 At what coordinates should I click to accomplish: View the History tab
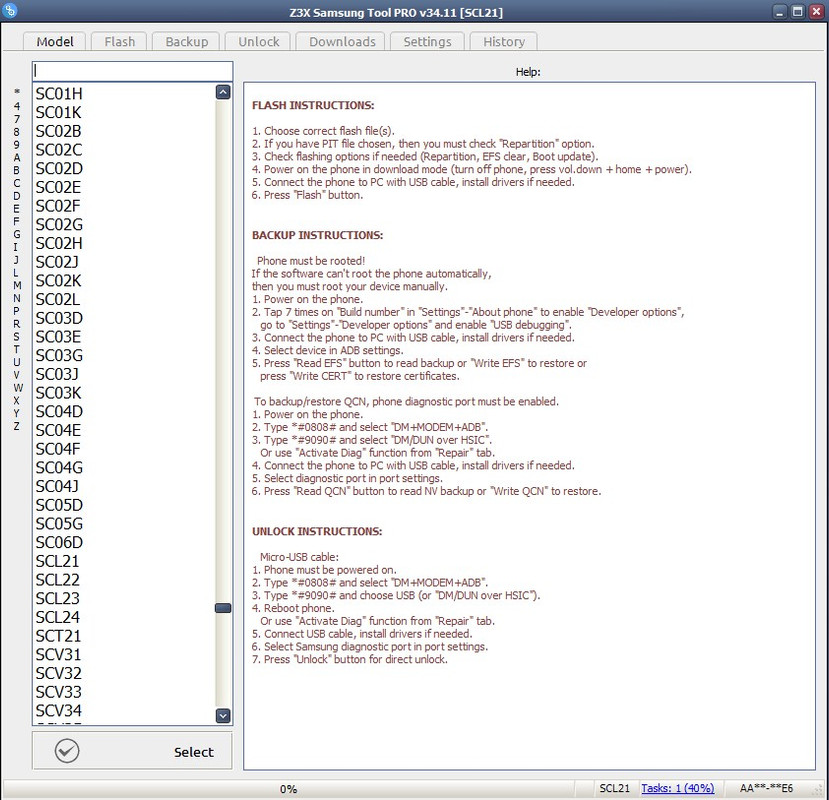click(x=503, y=42)
